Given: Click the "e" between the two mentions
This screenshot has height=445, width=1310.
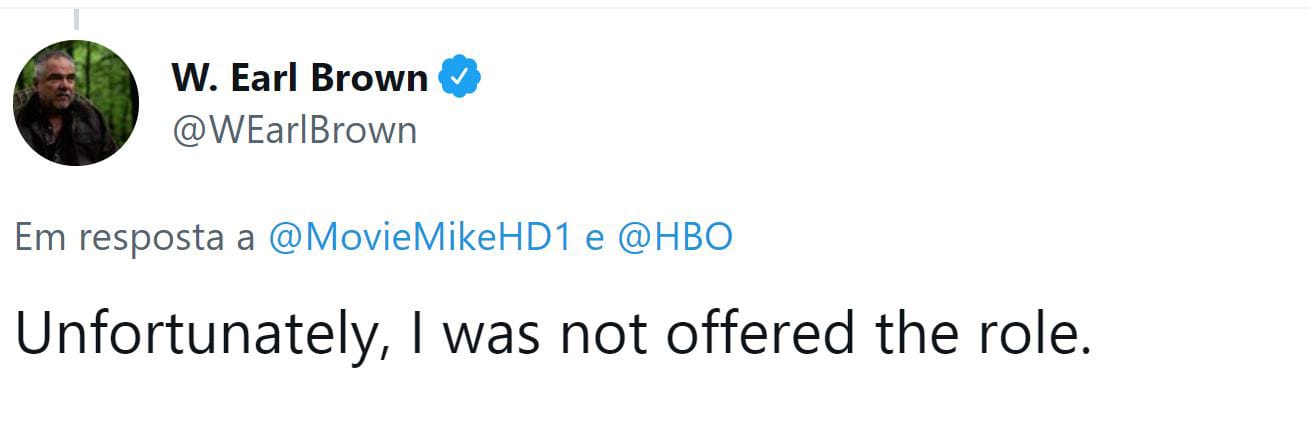Looking at the screenshot, I should click(595, 240).
